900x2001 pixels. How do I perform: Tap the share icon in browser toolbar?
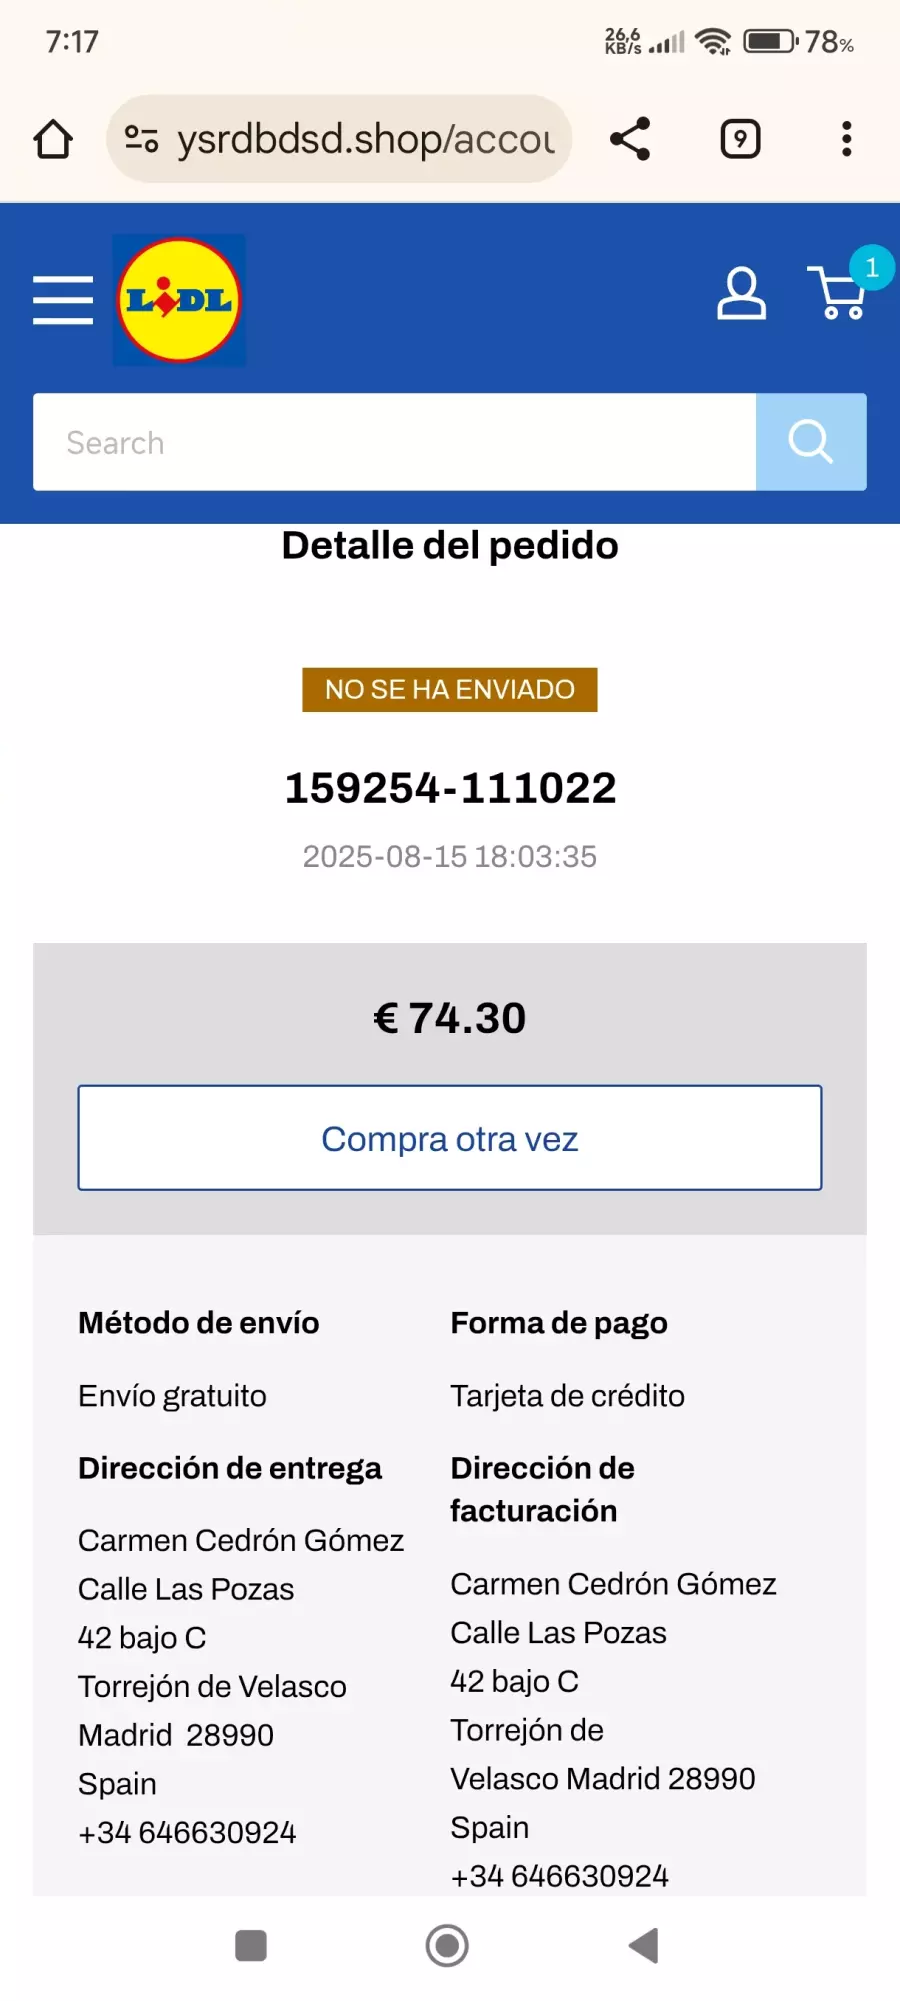(x=630, y=139)
